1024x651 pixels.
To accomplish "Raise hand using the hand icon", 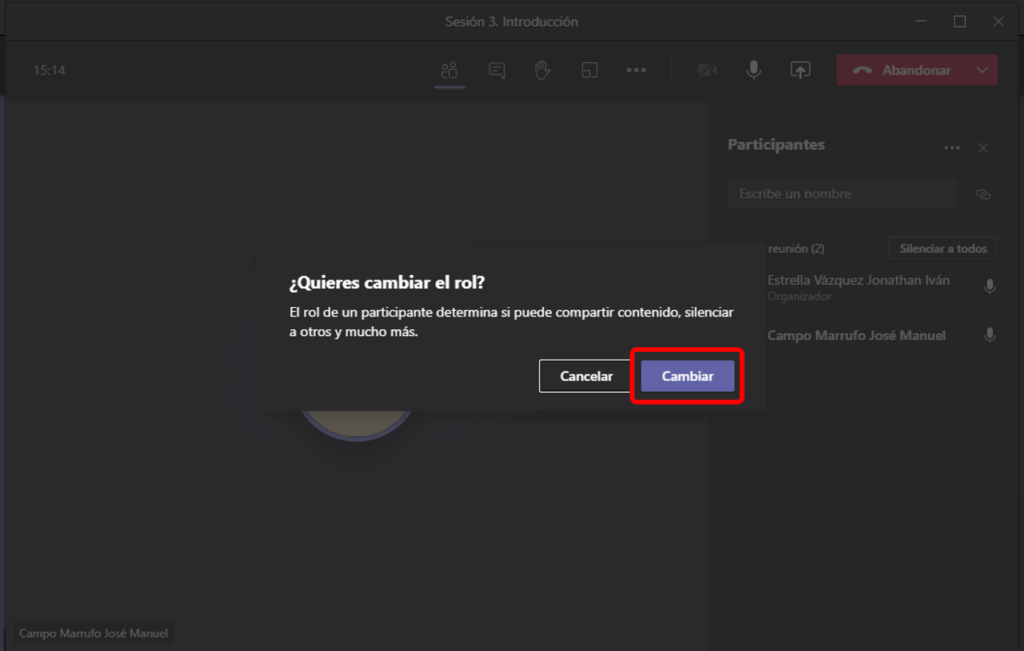I will click(x=542, y=70).
